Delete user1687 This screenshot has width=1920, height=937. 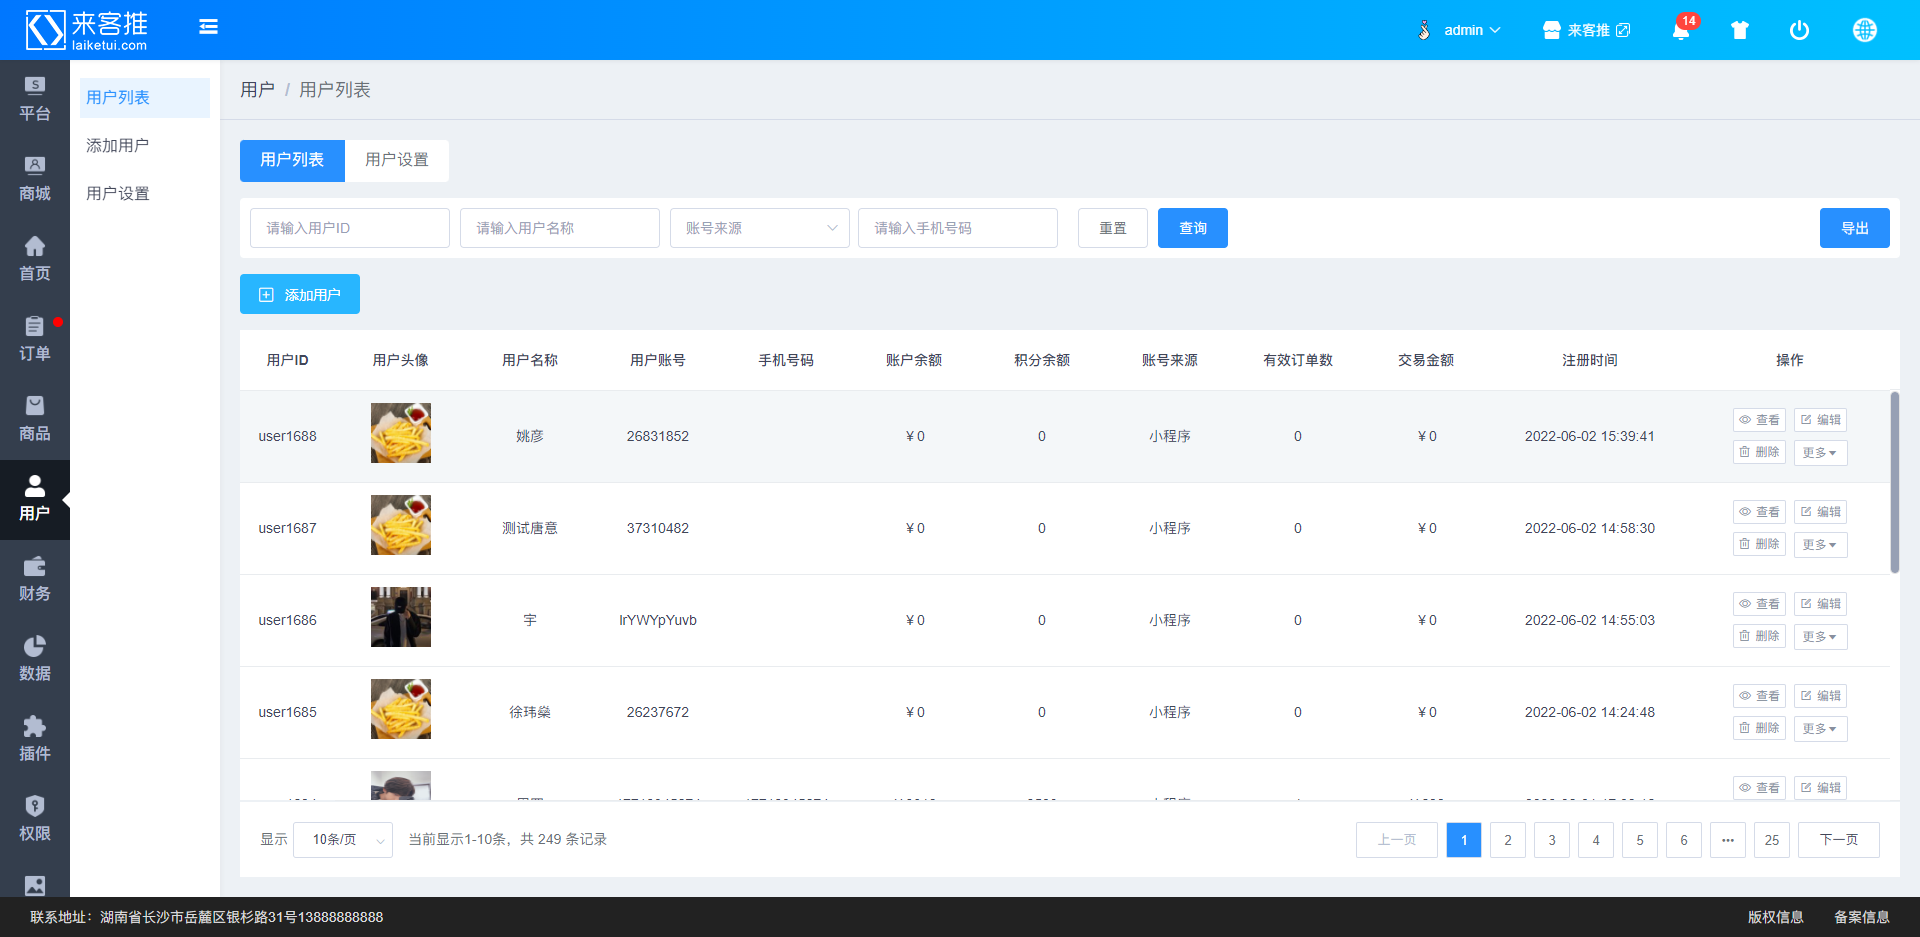tap(1759, 544)
